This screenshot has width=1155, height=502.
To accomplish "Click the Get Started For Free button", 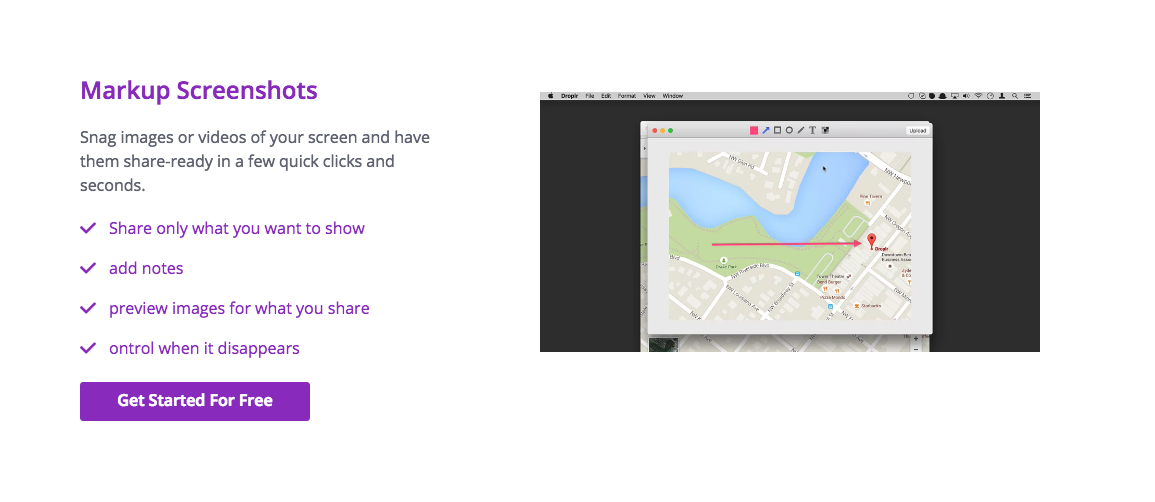I will click(x=194, y=401).
